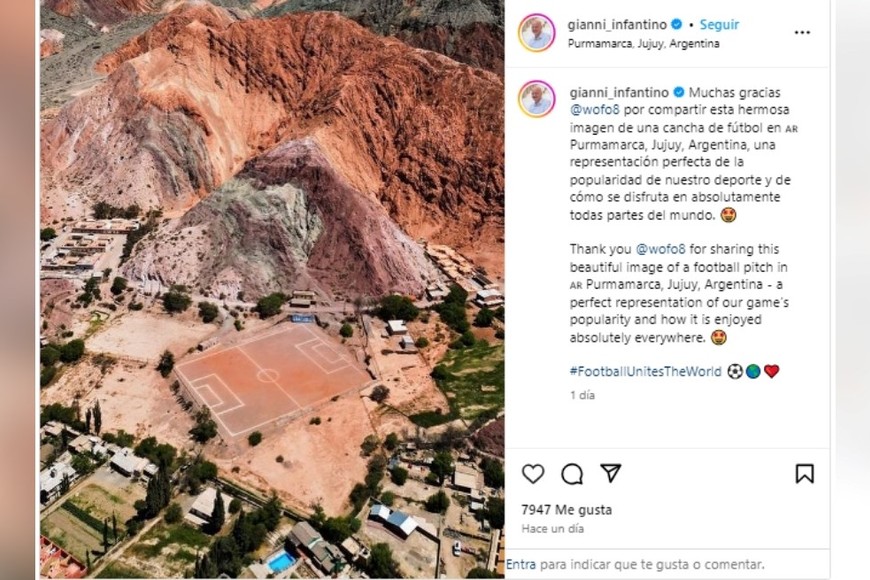
Task: Open comments with the speech bubble icon
Action: point(571,474)
